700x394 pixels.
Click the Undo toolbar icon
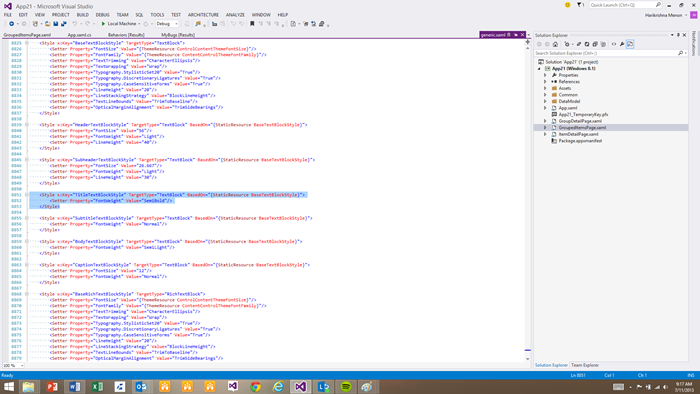(x=75, y=24)
